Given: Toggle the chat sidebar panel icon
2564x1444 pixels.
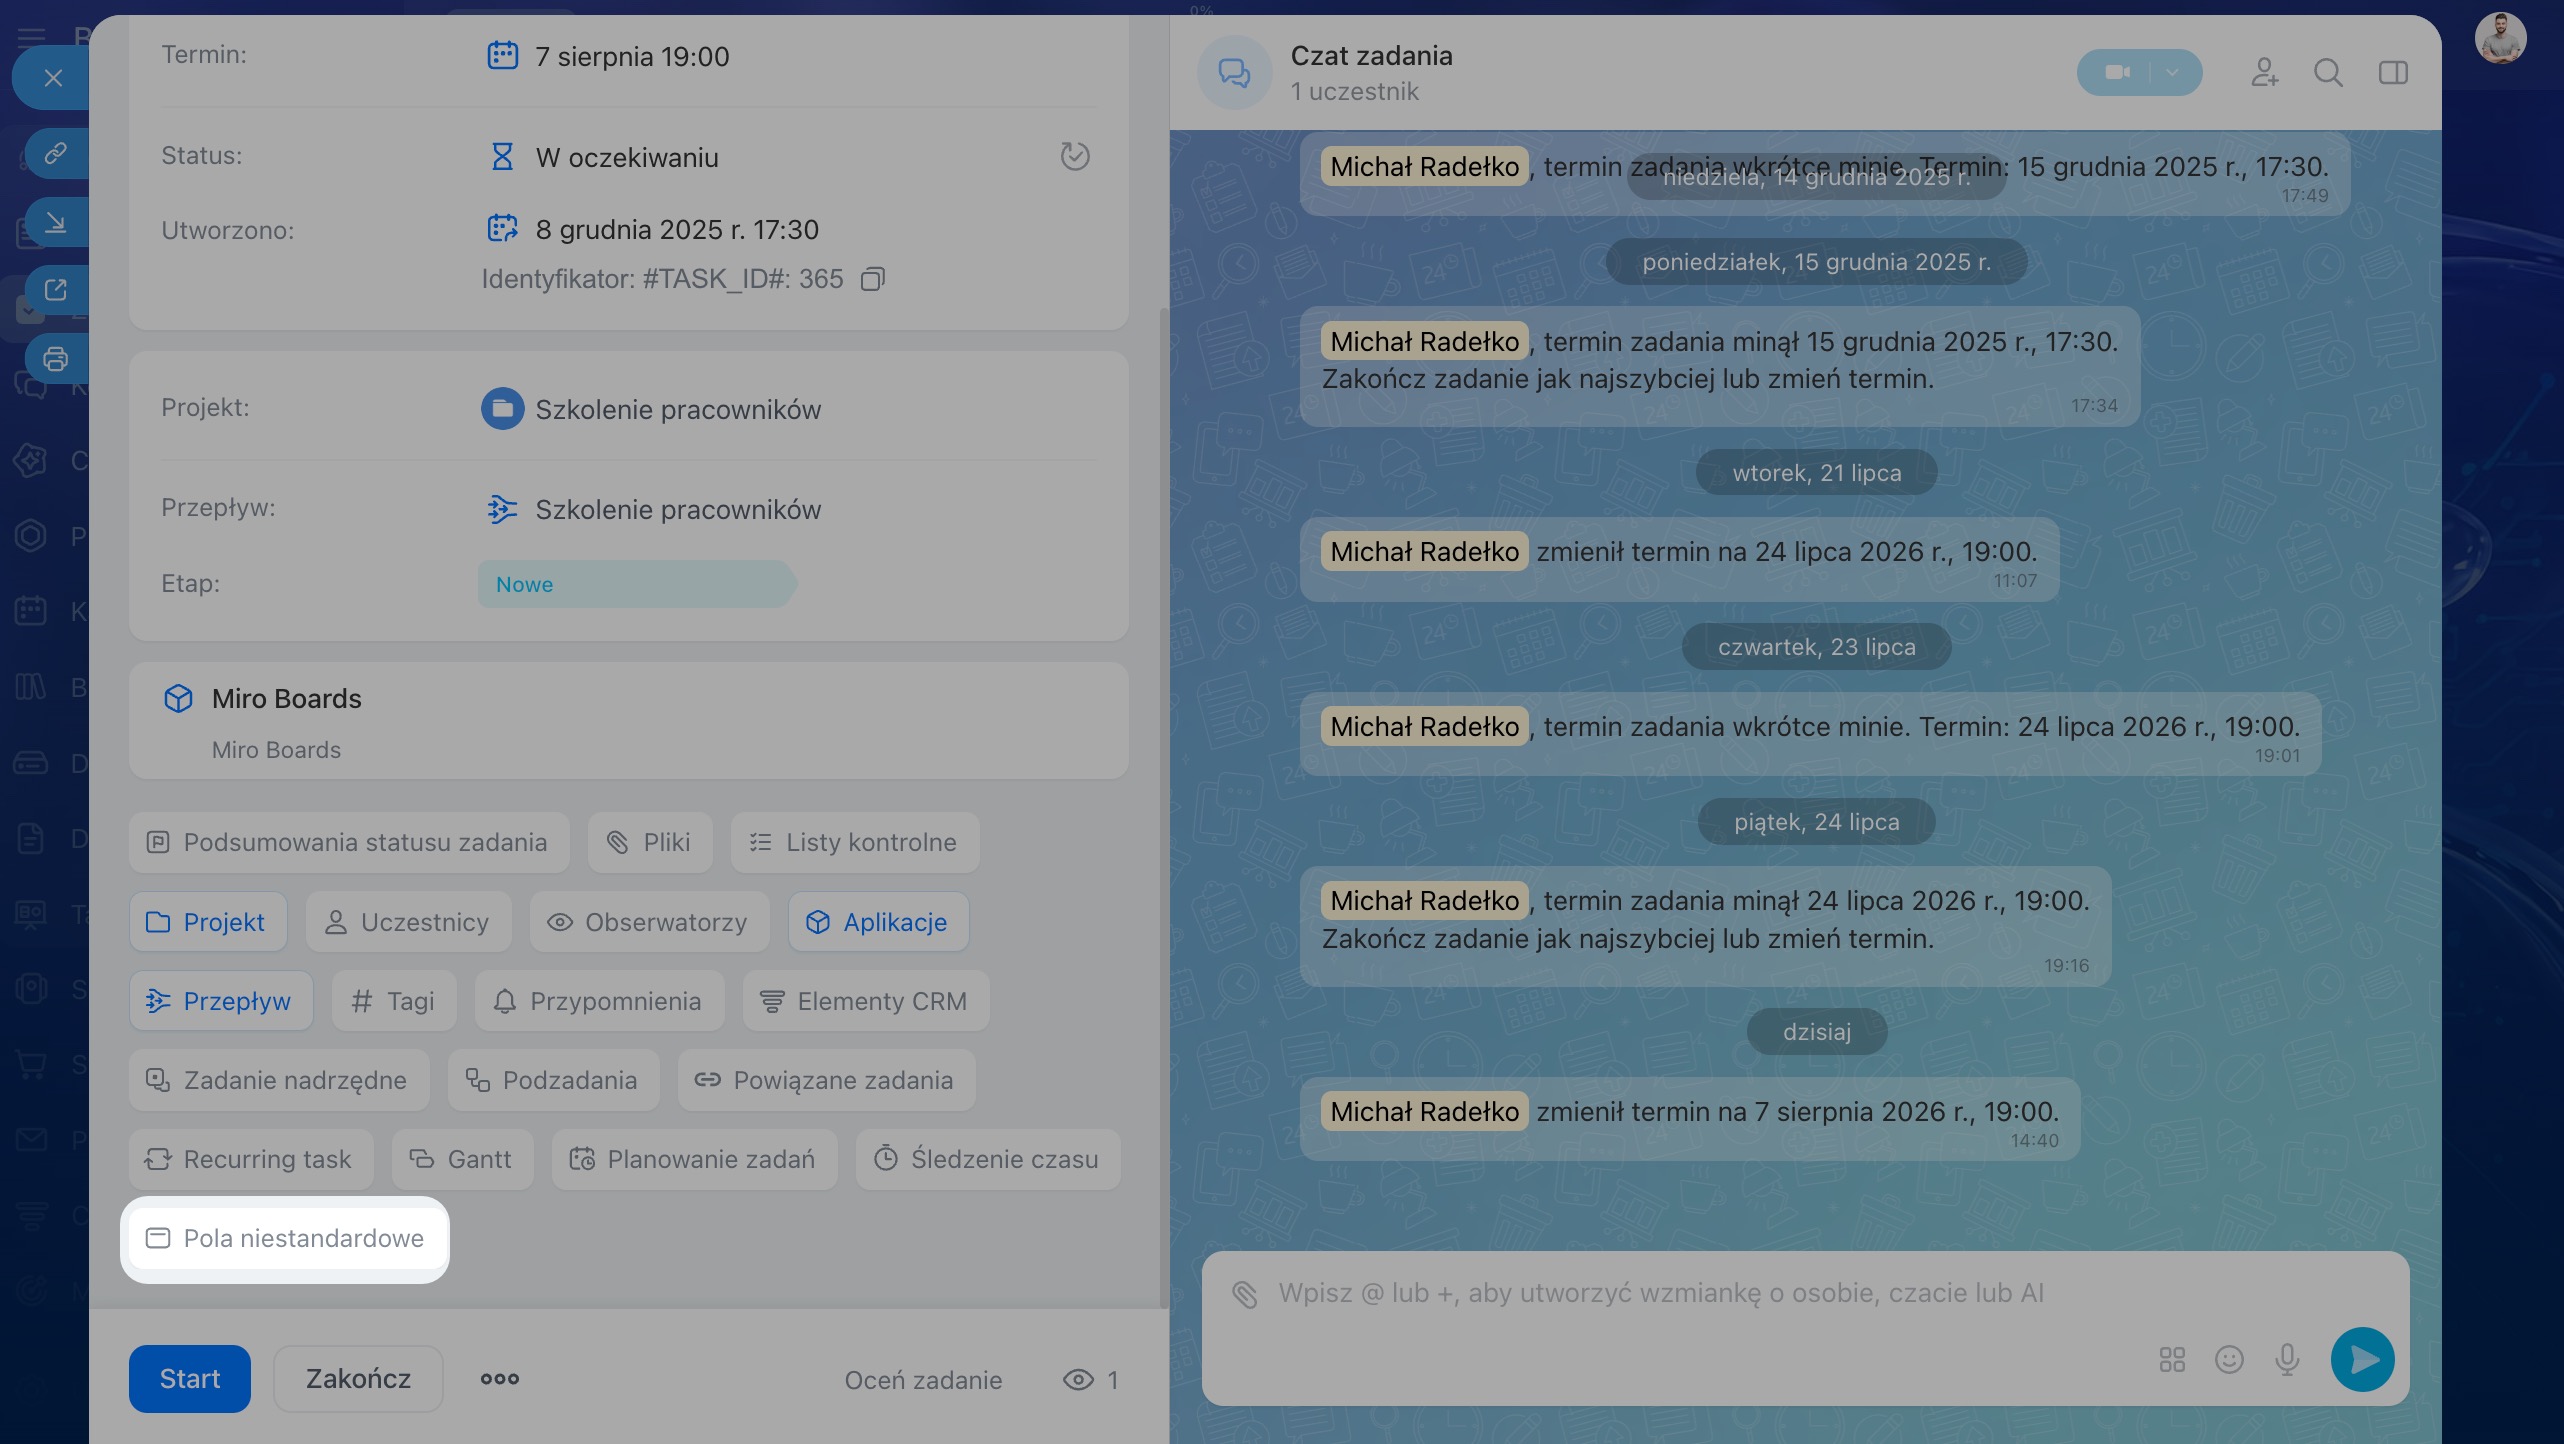Looking at the screenshot, I should pos(2393,72).
